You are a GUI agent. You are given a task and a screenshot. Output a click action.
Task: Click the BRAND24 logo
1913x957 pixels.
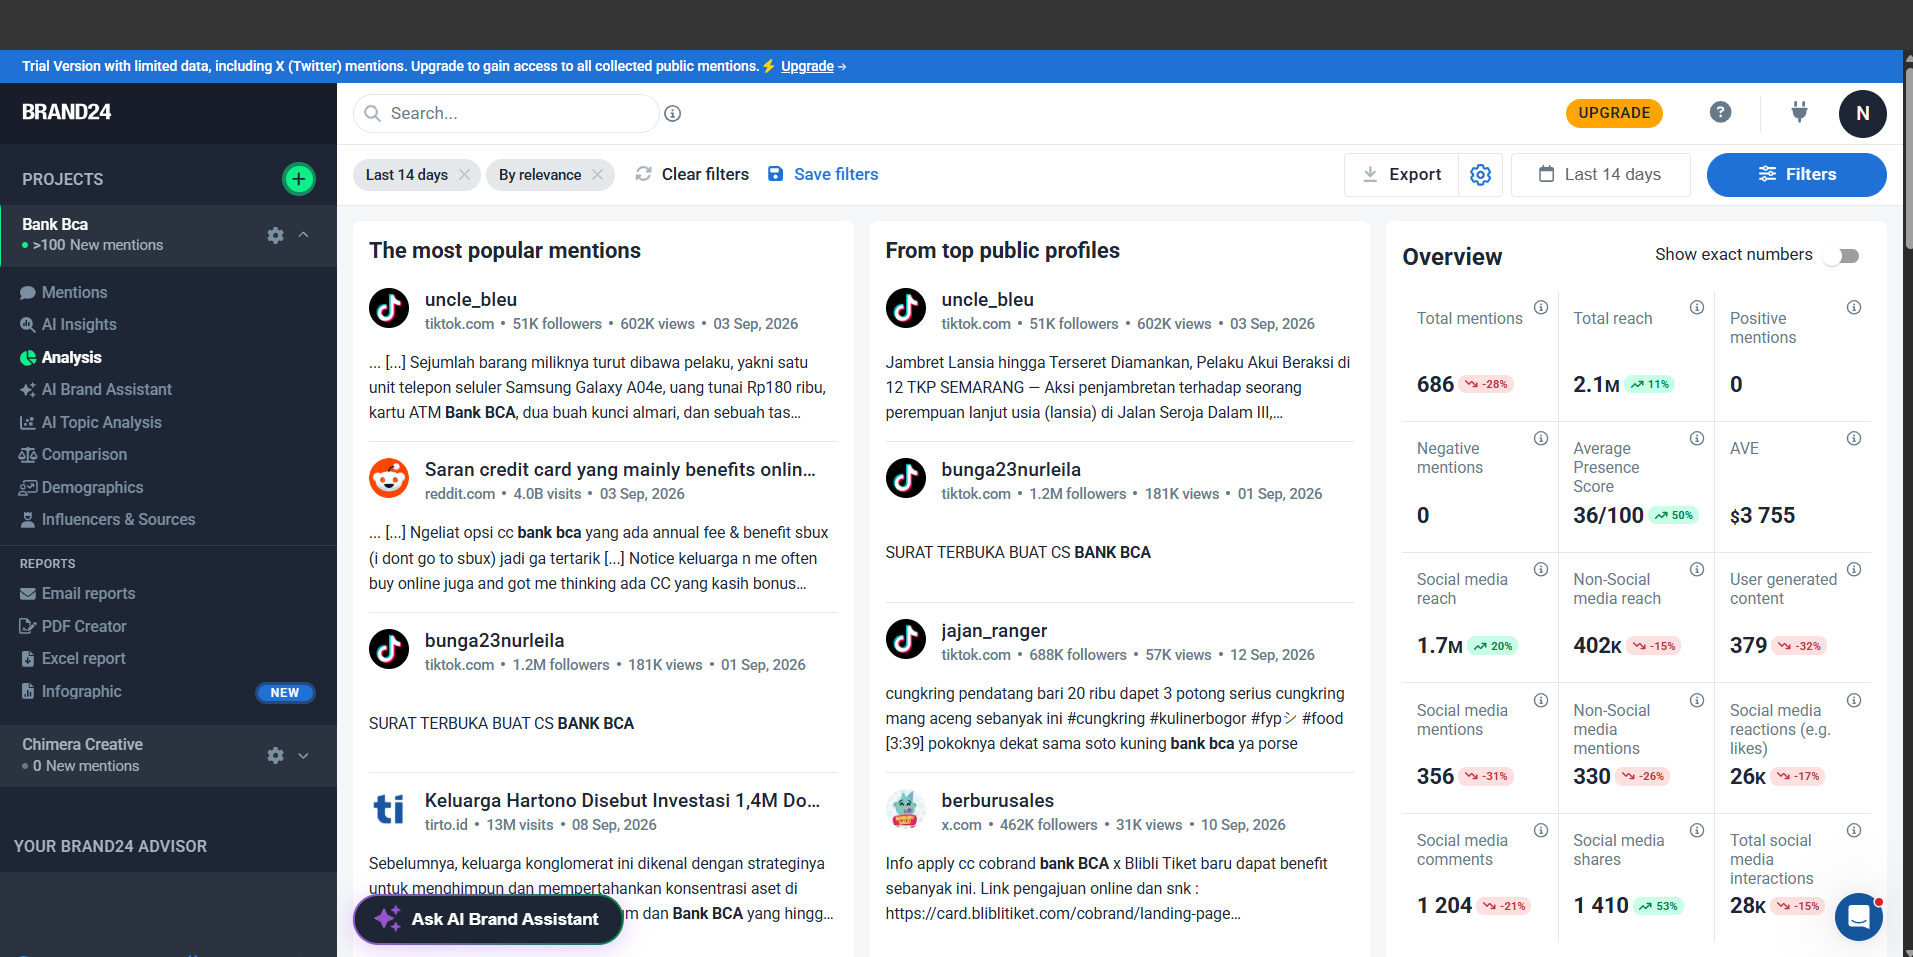point(66,112)
